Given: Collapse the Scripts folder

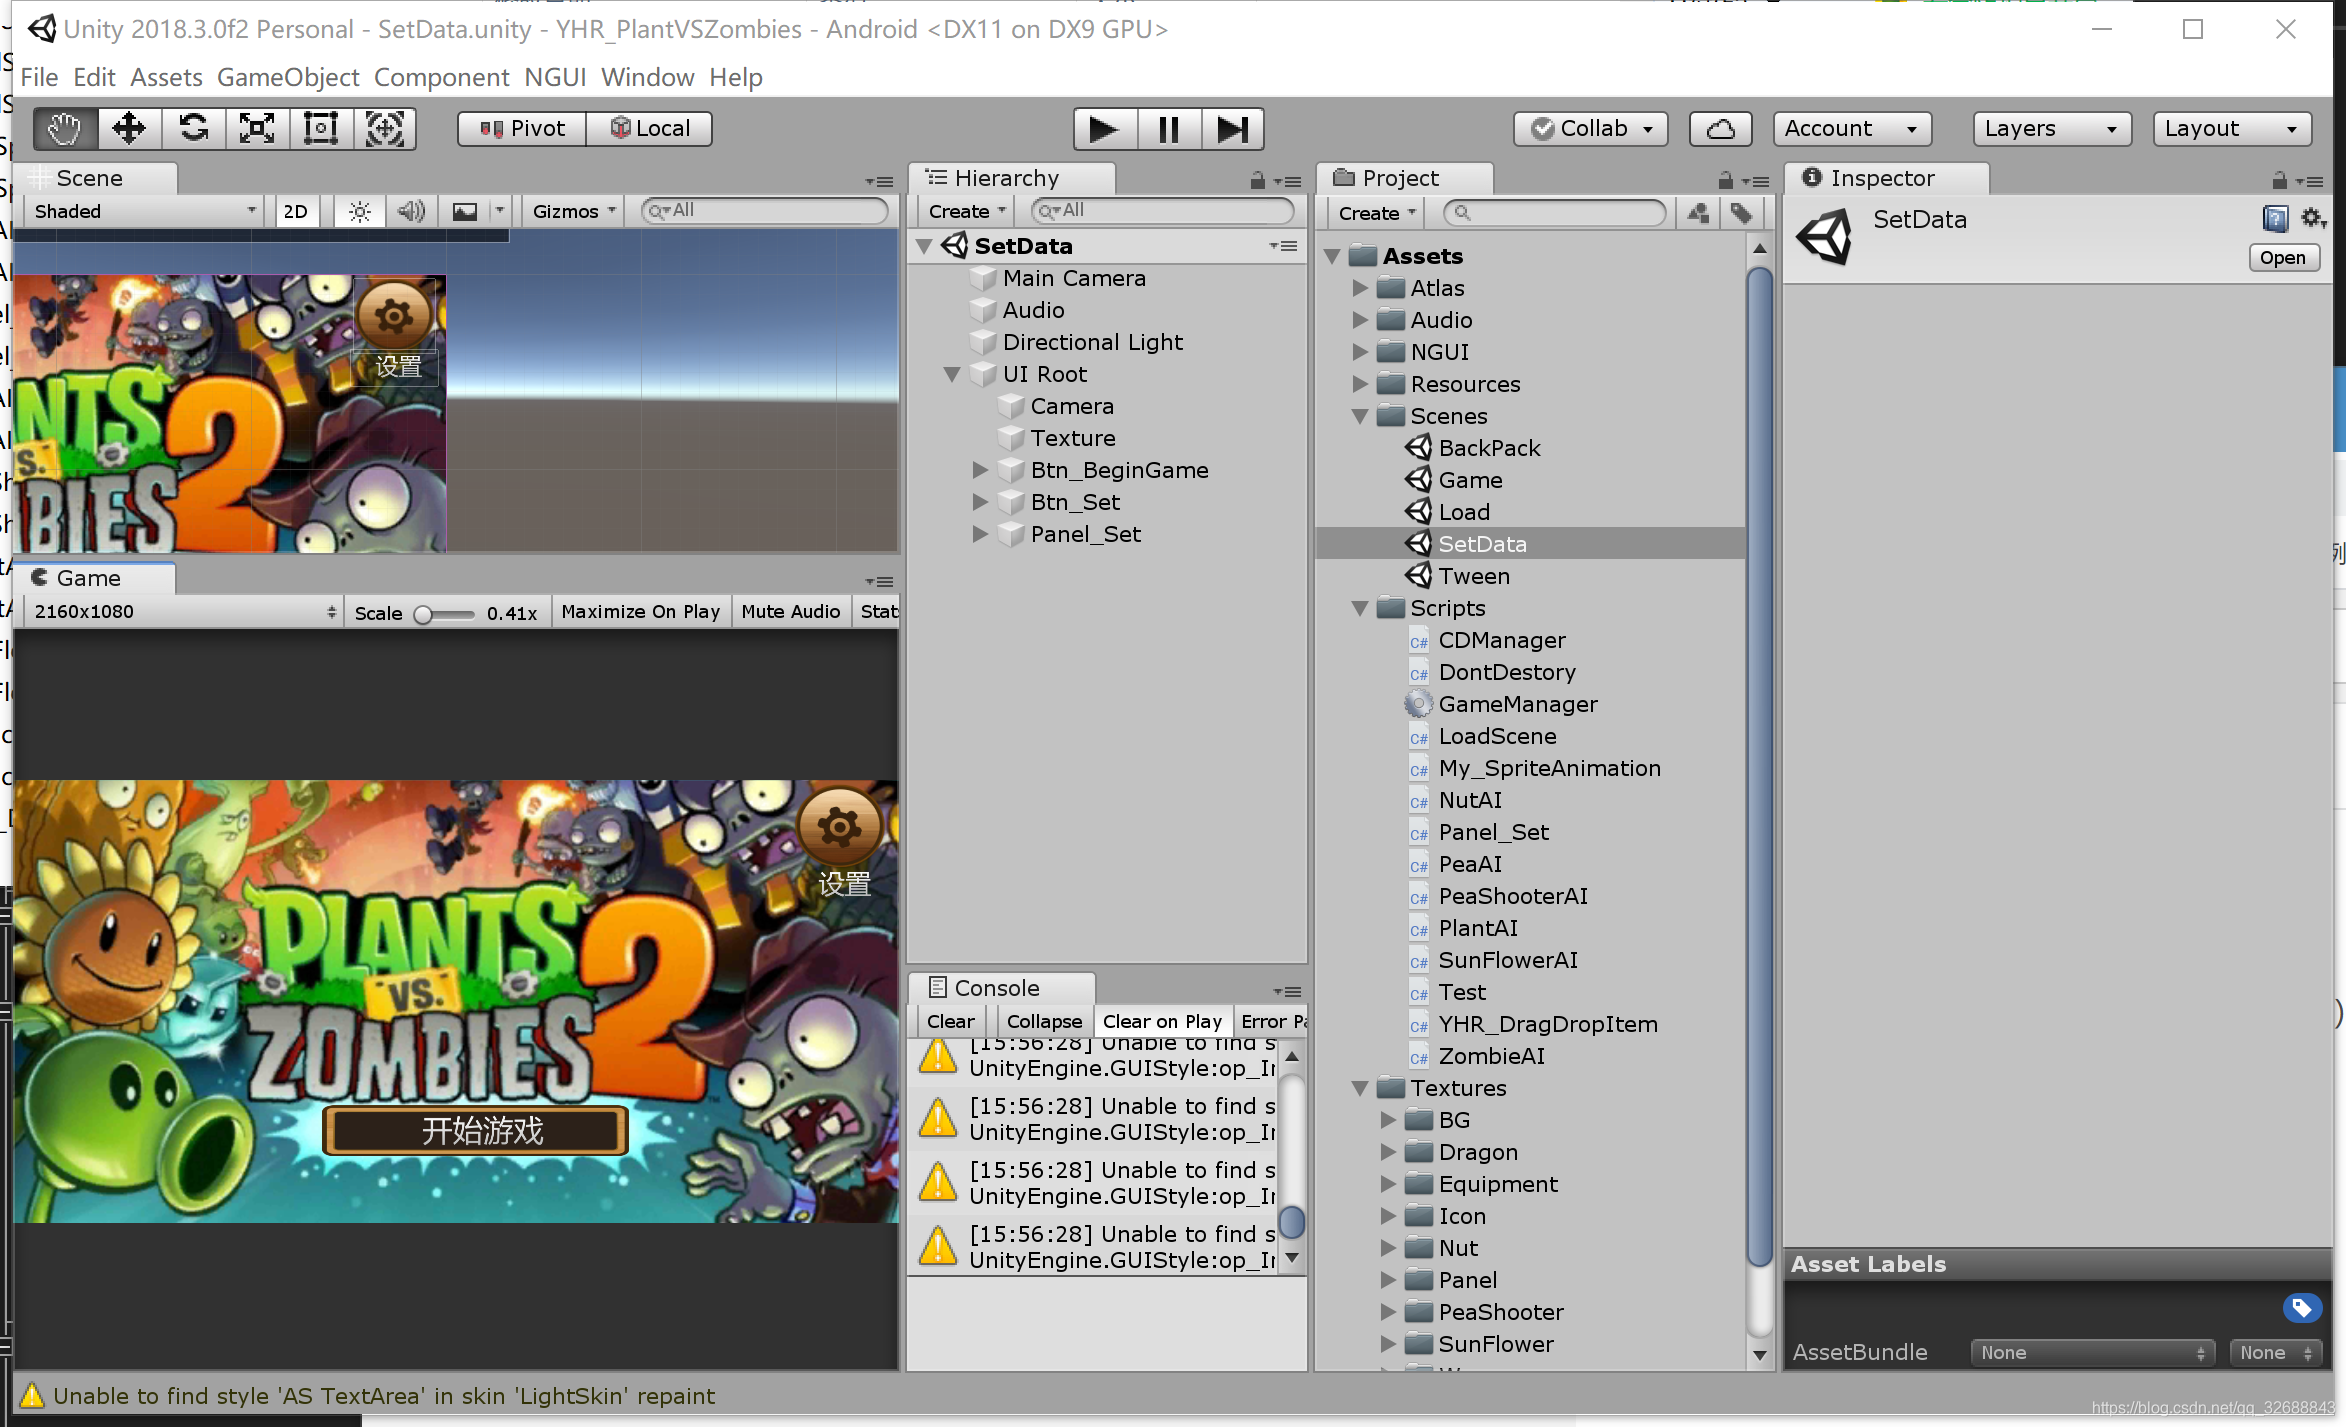Looking at the screenshot, I should click(1360, 608).
